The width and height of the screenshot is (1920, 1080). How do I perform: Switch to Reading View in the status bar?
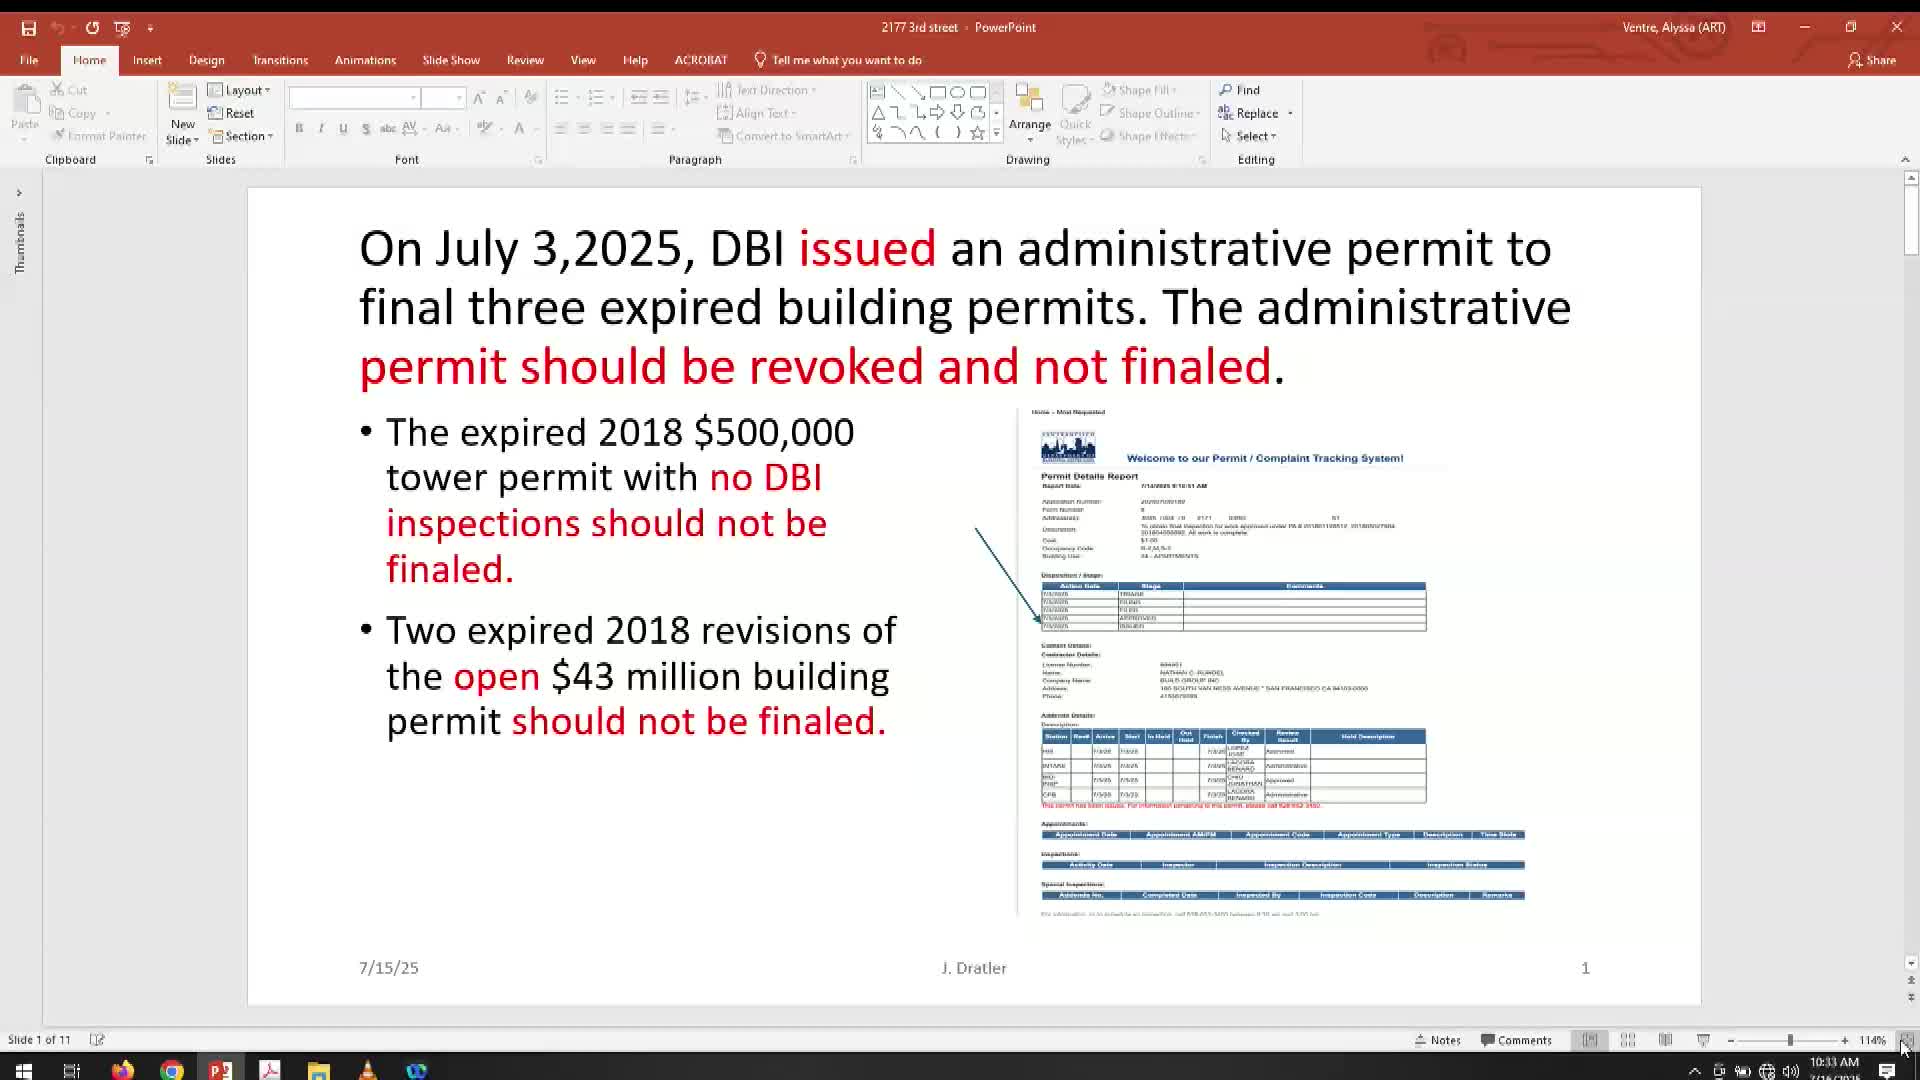1665,1040
